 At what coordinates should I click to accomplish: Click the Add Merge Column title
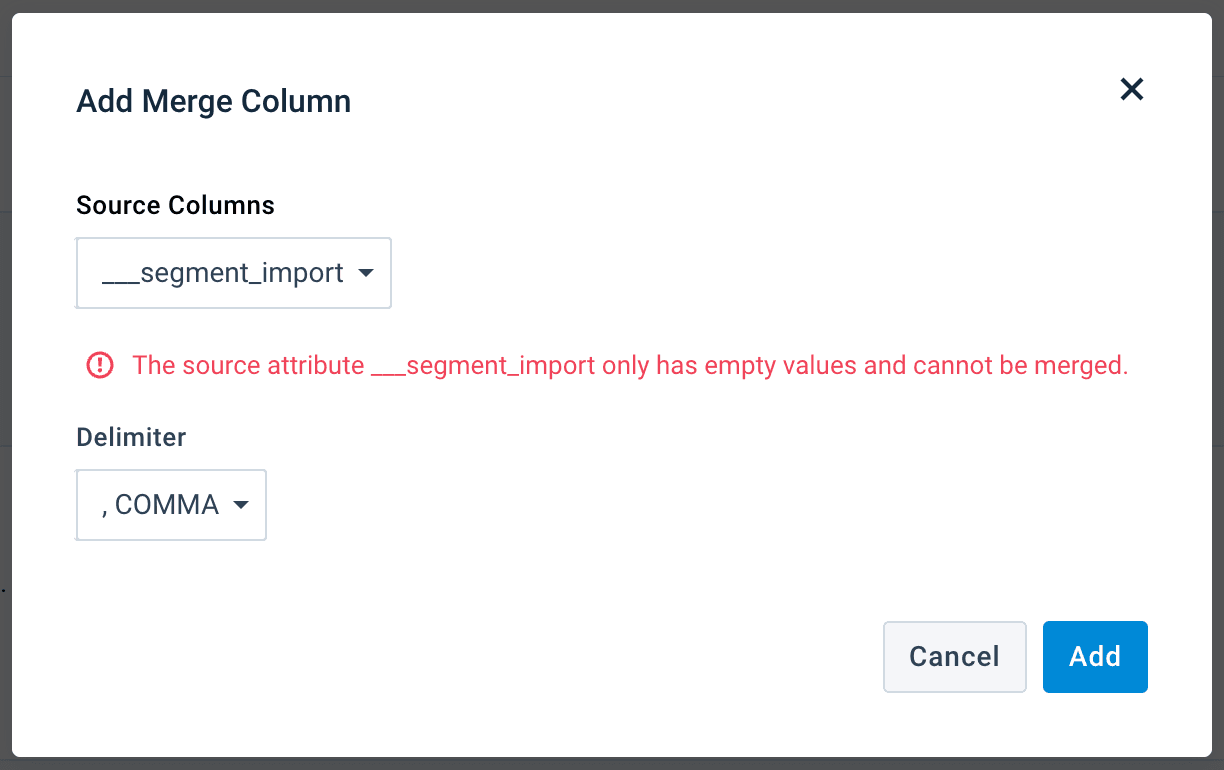[213, 101]
